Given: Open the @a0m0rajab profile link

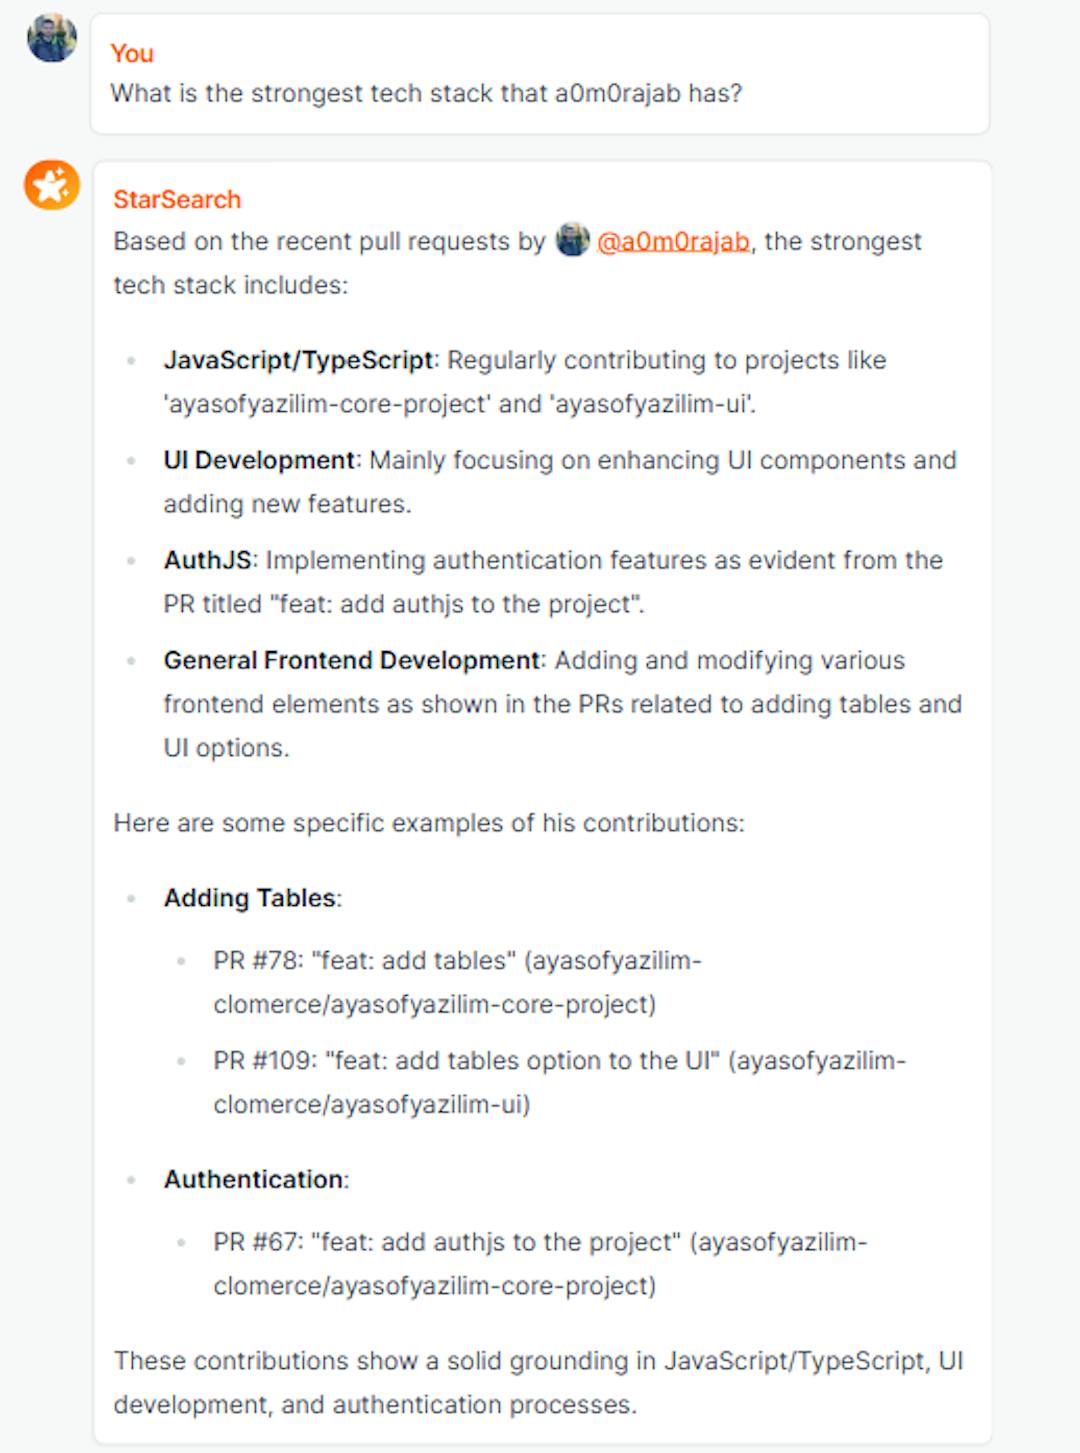Looking at the screenshot, I should tap(673, 242).
